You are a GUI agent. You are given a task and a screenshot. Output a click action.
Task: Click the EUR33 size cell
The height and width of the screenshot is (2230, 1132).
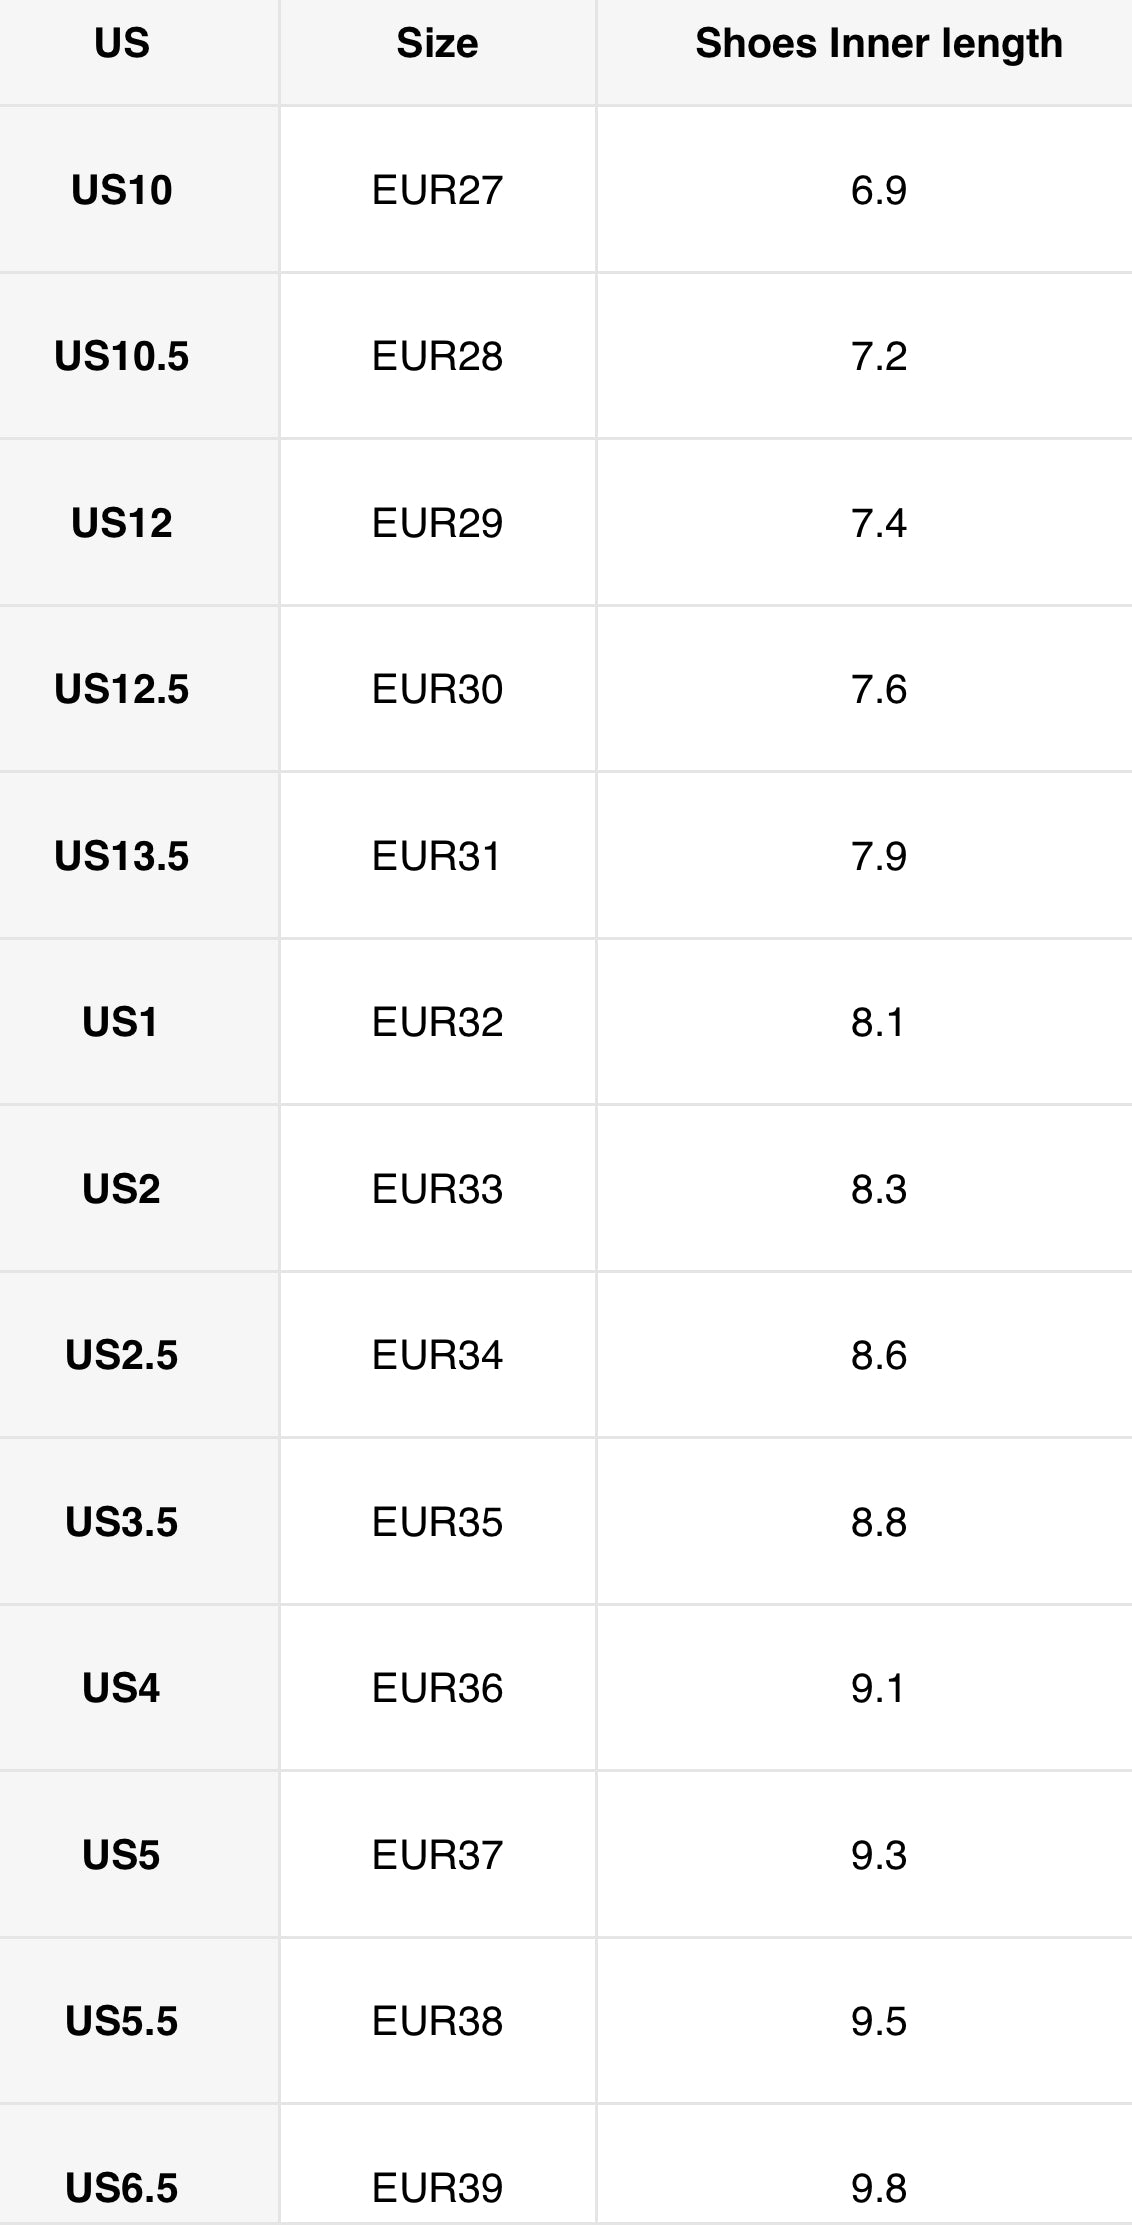coord(437,1190)
